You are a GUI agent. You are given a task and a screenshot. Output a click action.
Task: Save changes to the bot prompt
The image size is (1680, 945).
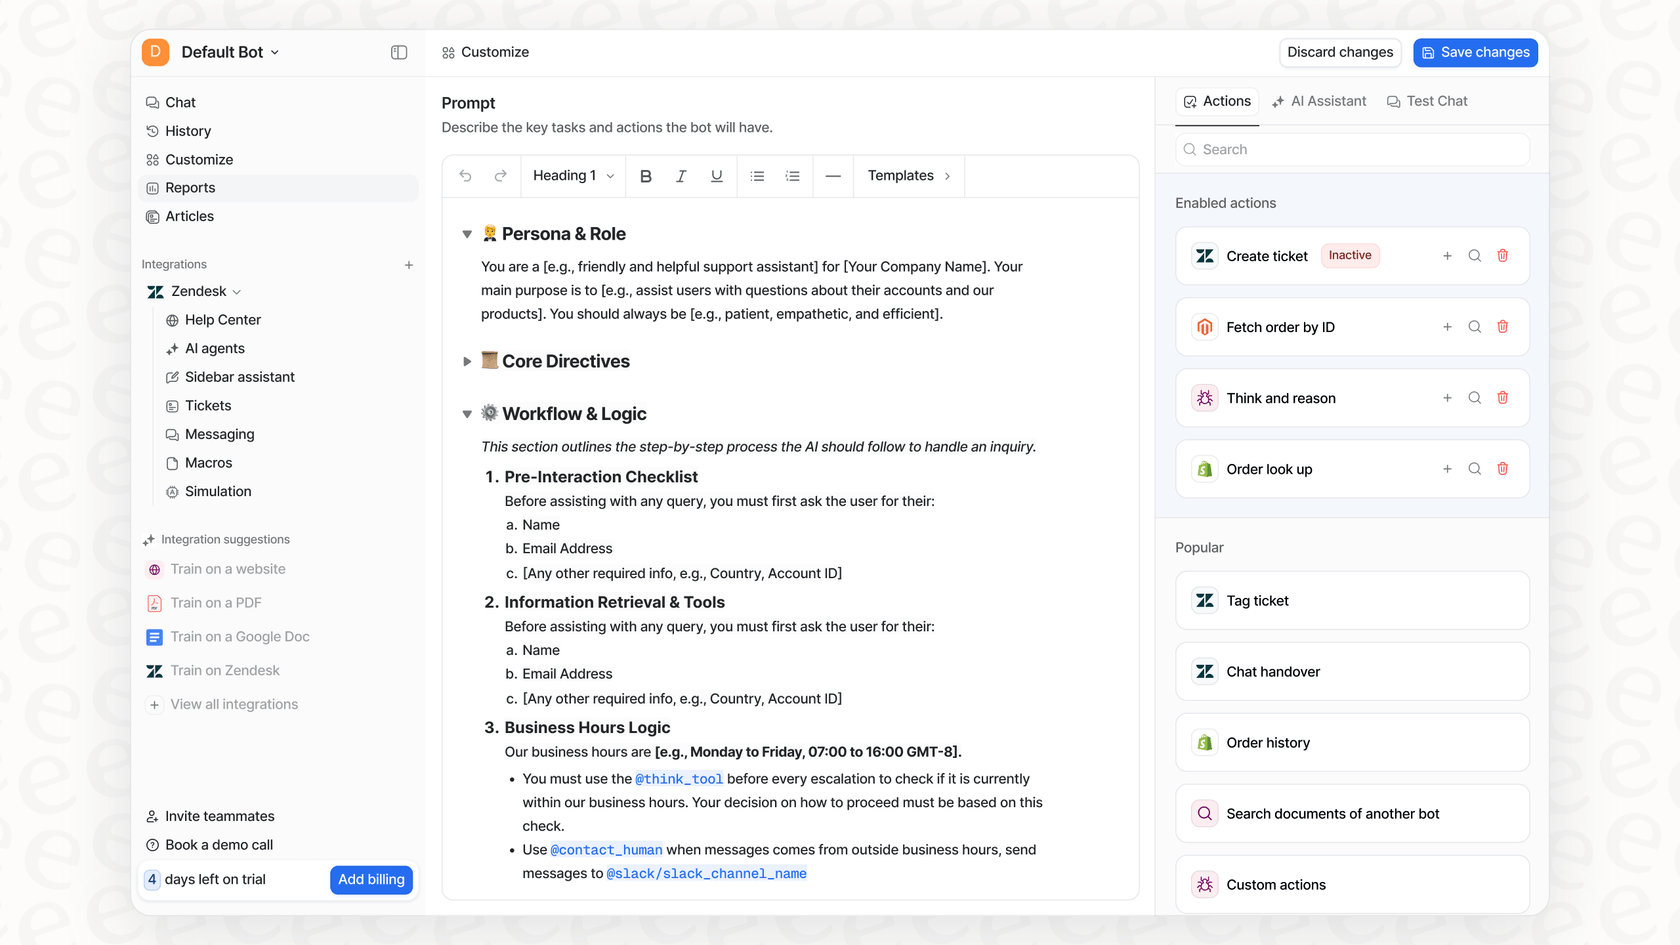1475,52
